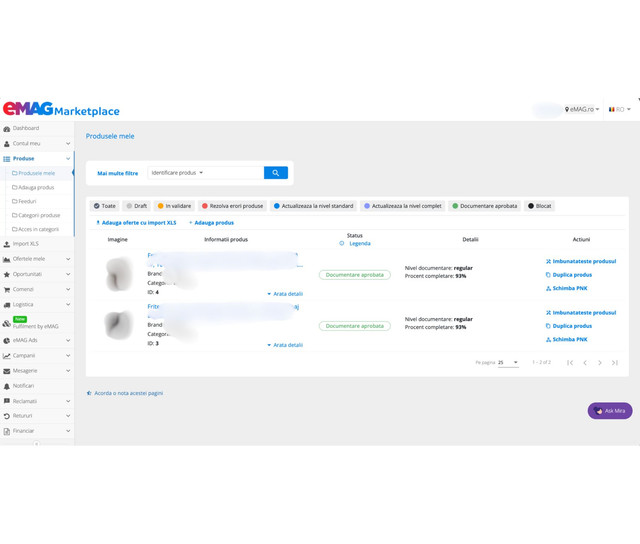Filter by Documentare aprobata status chip
The image size is (640, 544).
pos(484,206)
